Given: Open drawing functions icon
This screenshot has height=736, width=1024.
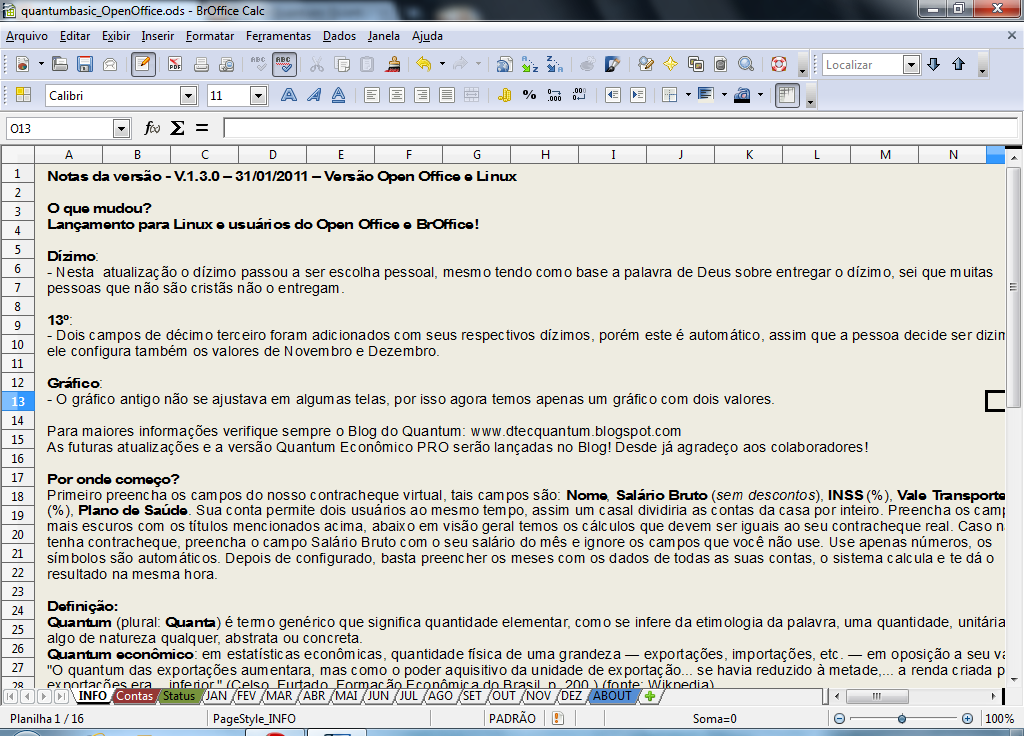Looking at the screenshot, I should click(613, 64).
